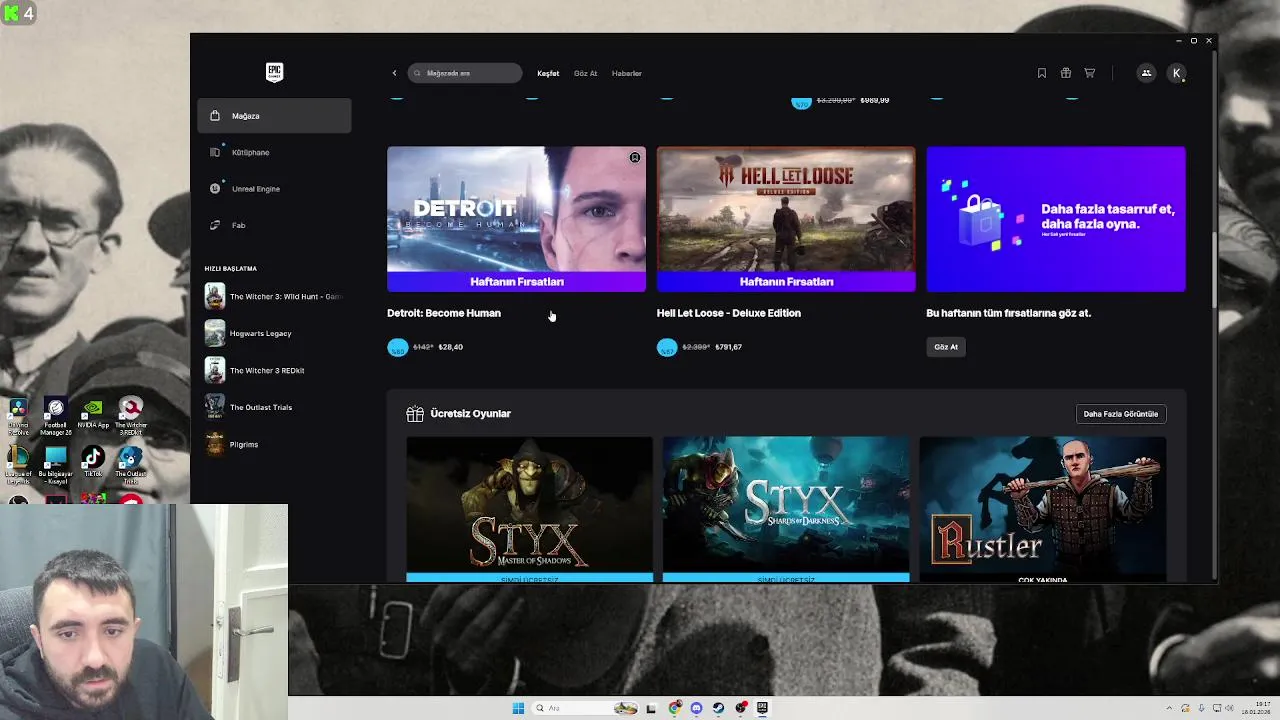Open the gift box icon in header
Viewport: 1280px width, 720px height.
[x=1065, y=73]
